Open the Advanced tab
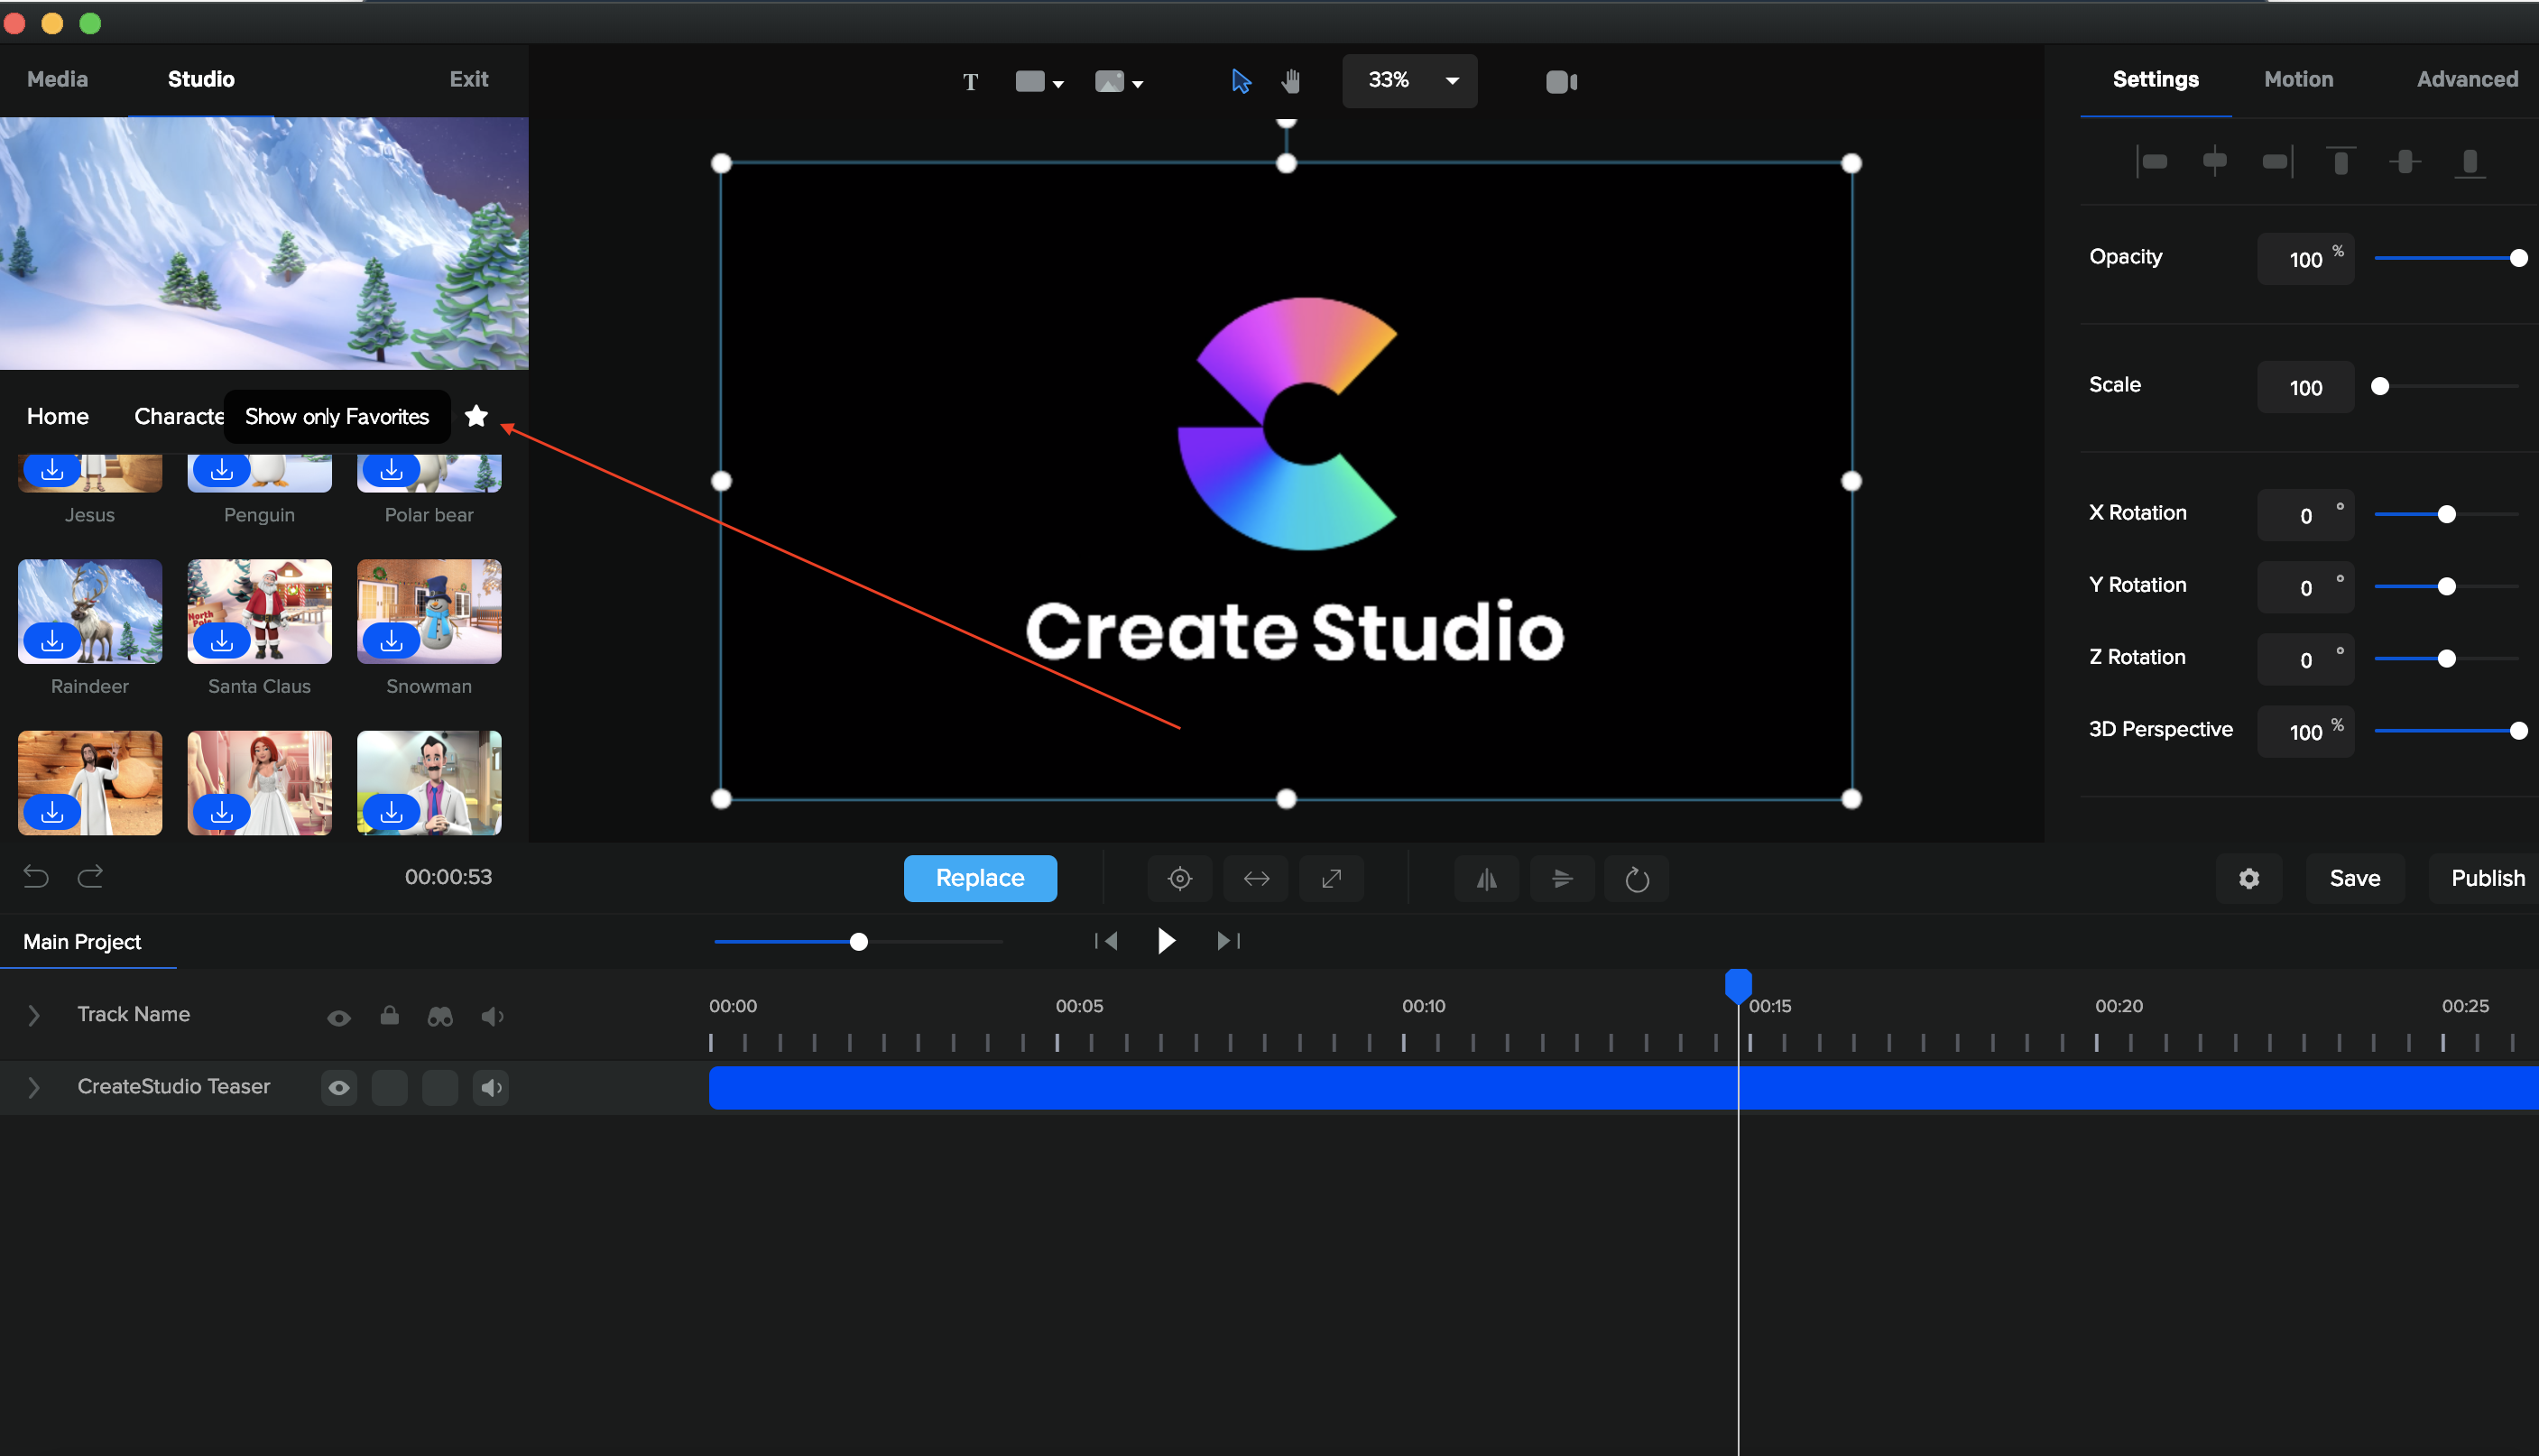2539x1456 pixels. pos(2467,79)
